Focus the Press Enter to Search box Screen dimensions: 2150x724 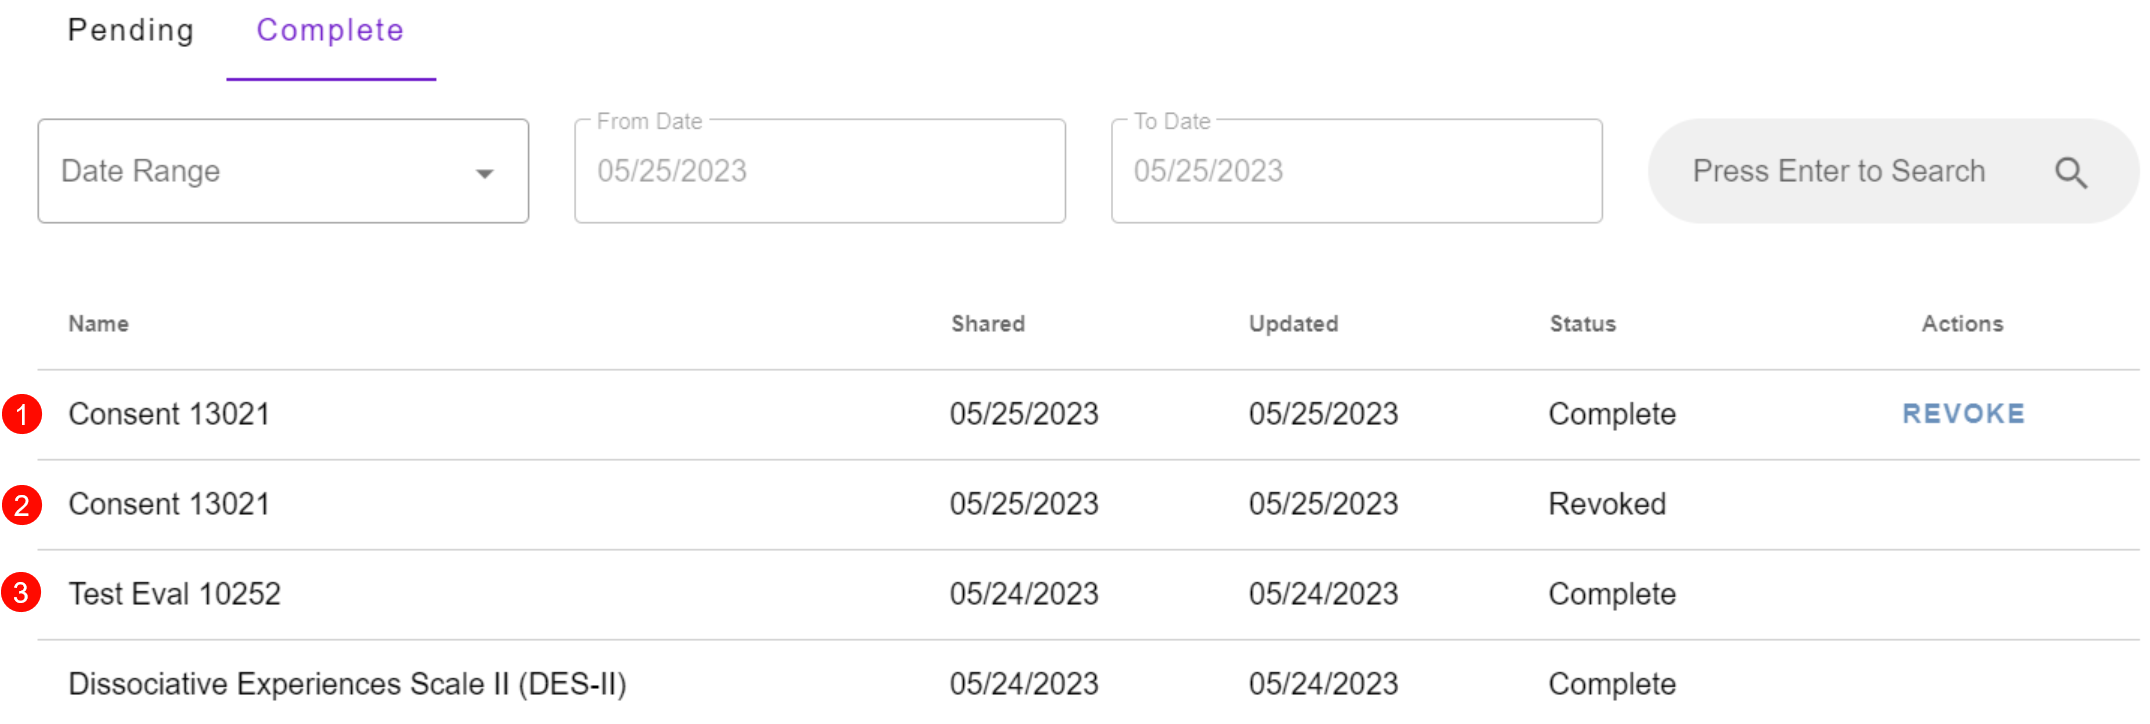[x=1893, y=171]
